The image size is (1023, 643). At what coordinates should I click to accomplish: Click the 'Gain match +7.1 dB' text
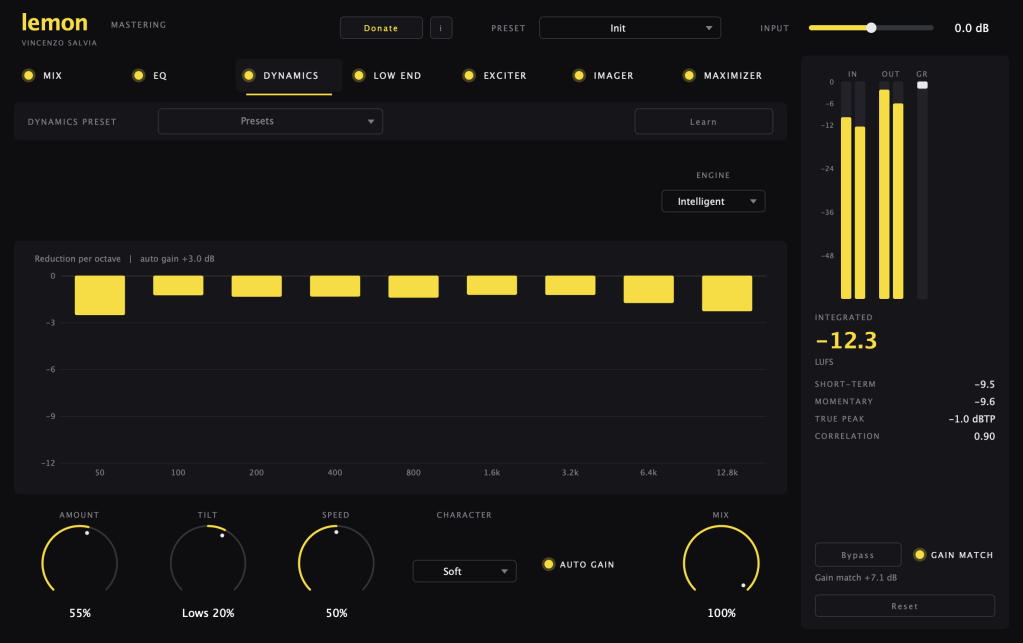(x=856, y=578)
